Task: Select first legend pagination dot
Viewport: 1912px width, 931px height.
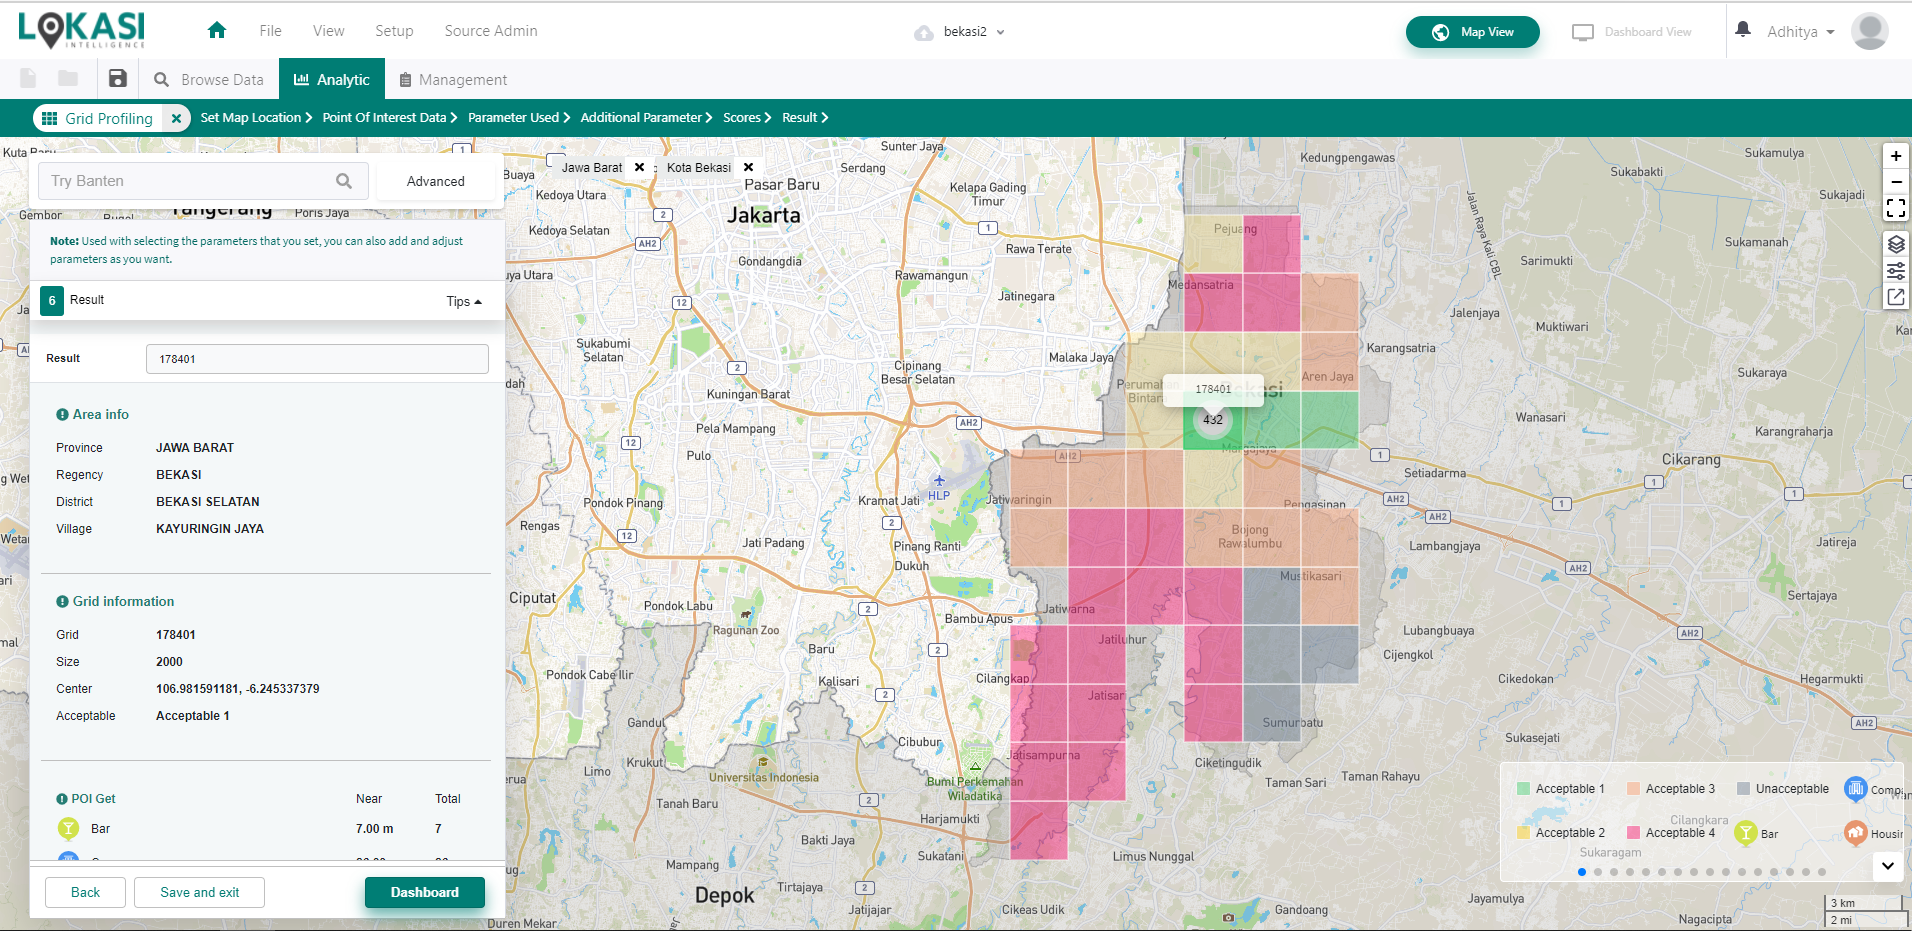Action: 1582,872
